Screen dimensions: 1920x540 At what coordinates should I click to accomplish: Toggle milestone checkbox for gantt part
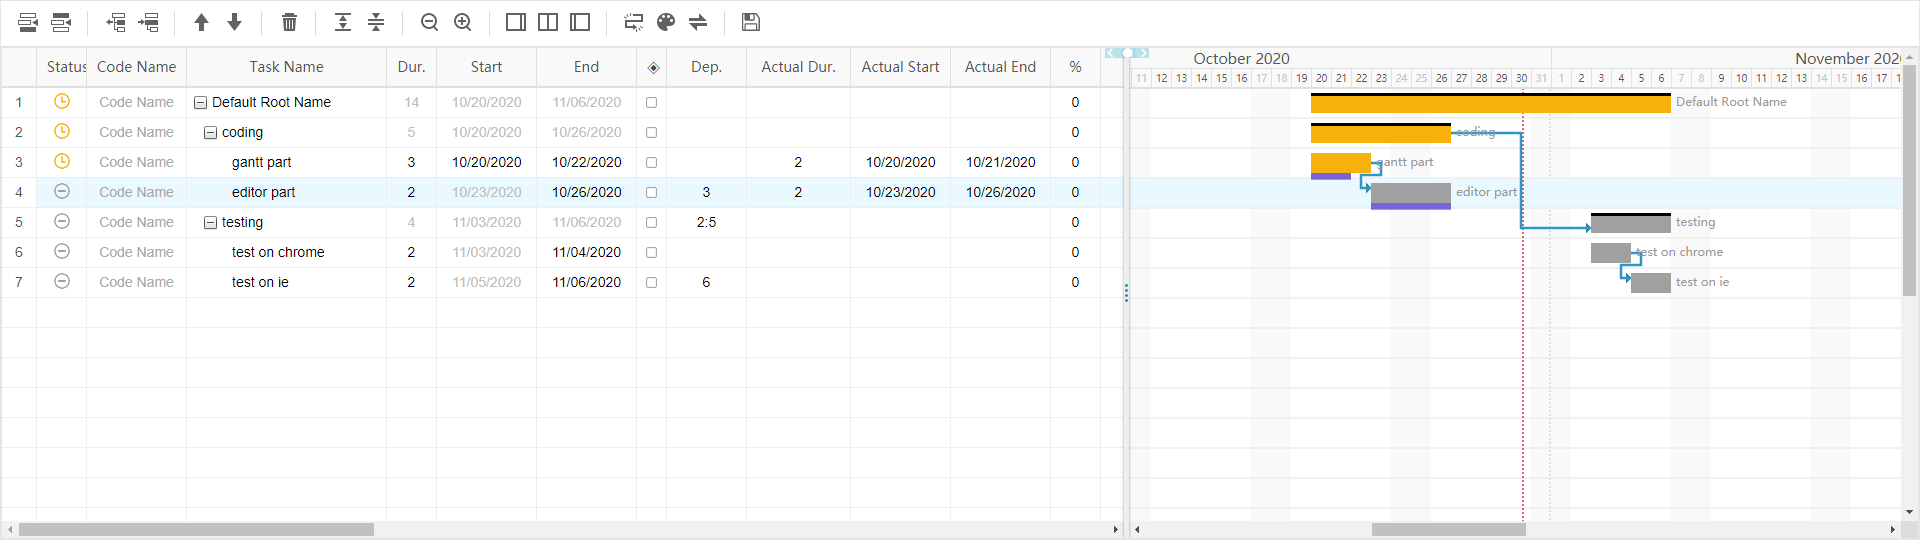652,162
